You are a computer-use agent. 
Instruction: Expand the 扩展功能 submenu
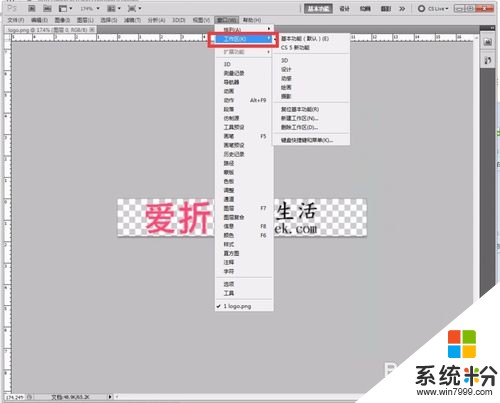[x=244, y=52]
